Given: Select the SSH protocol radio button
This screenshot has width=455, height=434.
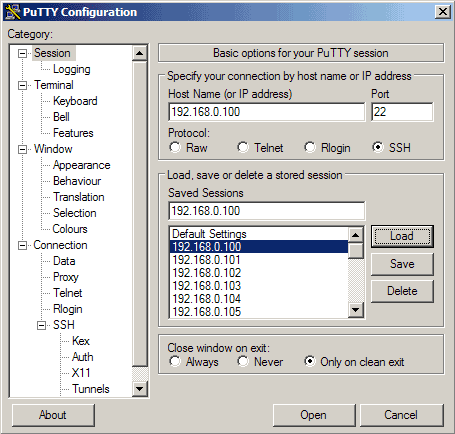Looking at the screenshot, I should [x=378, y=147].
